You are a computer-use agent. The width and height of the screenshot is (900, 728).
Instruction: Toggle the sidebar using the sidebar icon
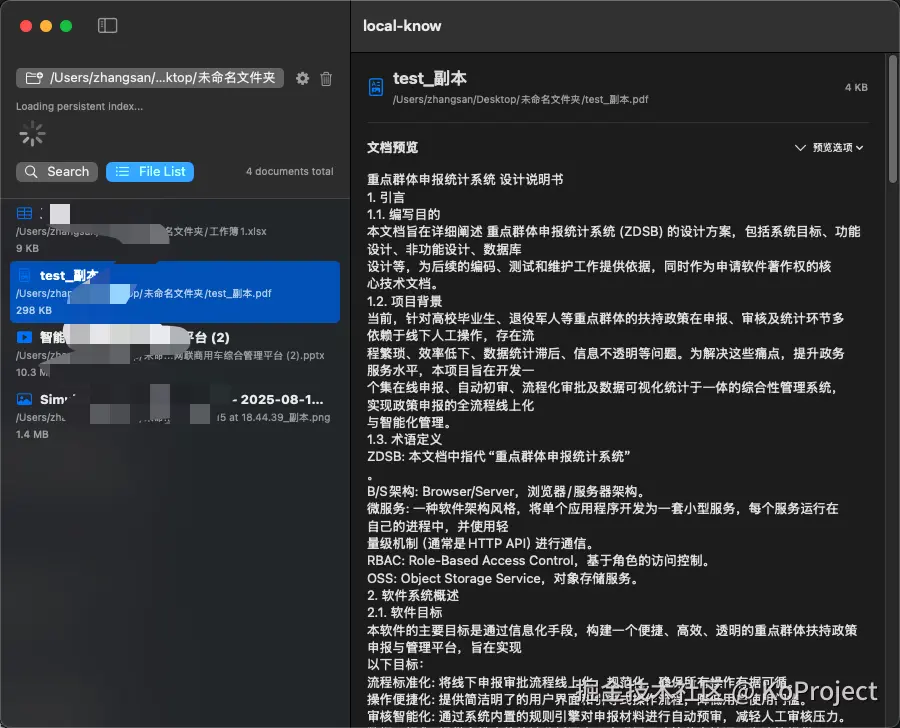pos(107,26)
